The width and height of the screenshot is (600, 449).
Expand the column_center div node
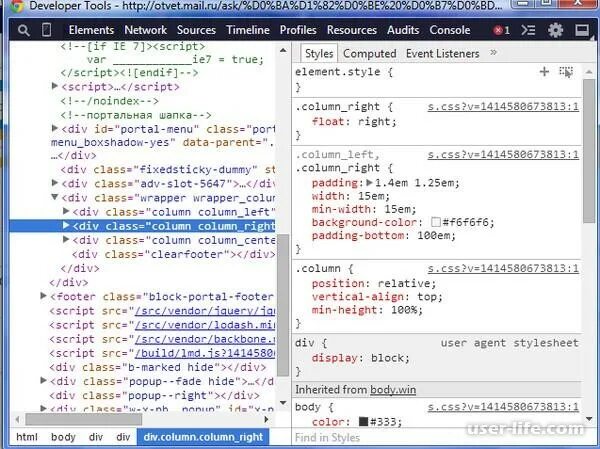pyautogui.click(x=66, y=239)
